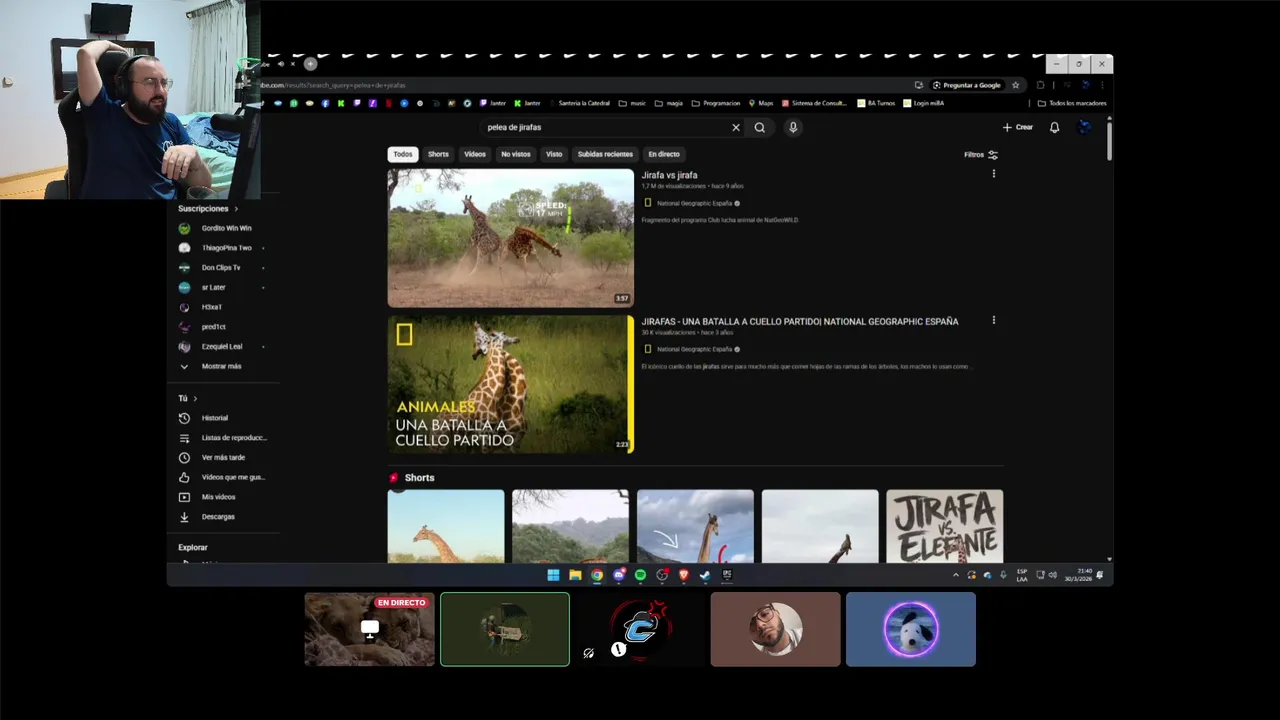The height and width of the screenshot is (720, 1280).
Task: Open Don Clips Tv subscription channel
Action: 210,268
